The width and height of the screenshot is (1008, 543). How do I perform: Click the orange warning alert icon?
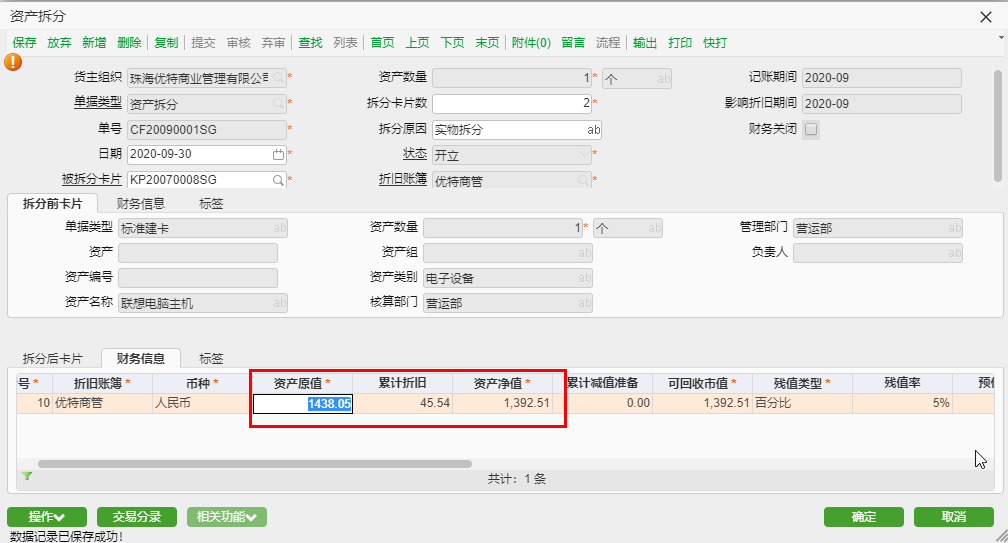point(13,61)
